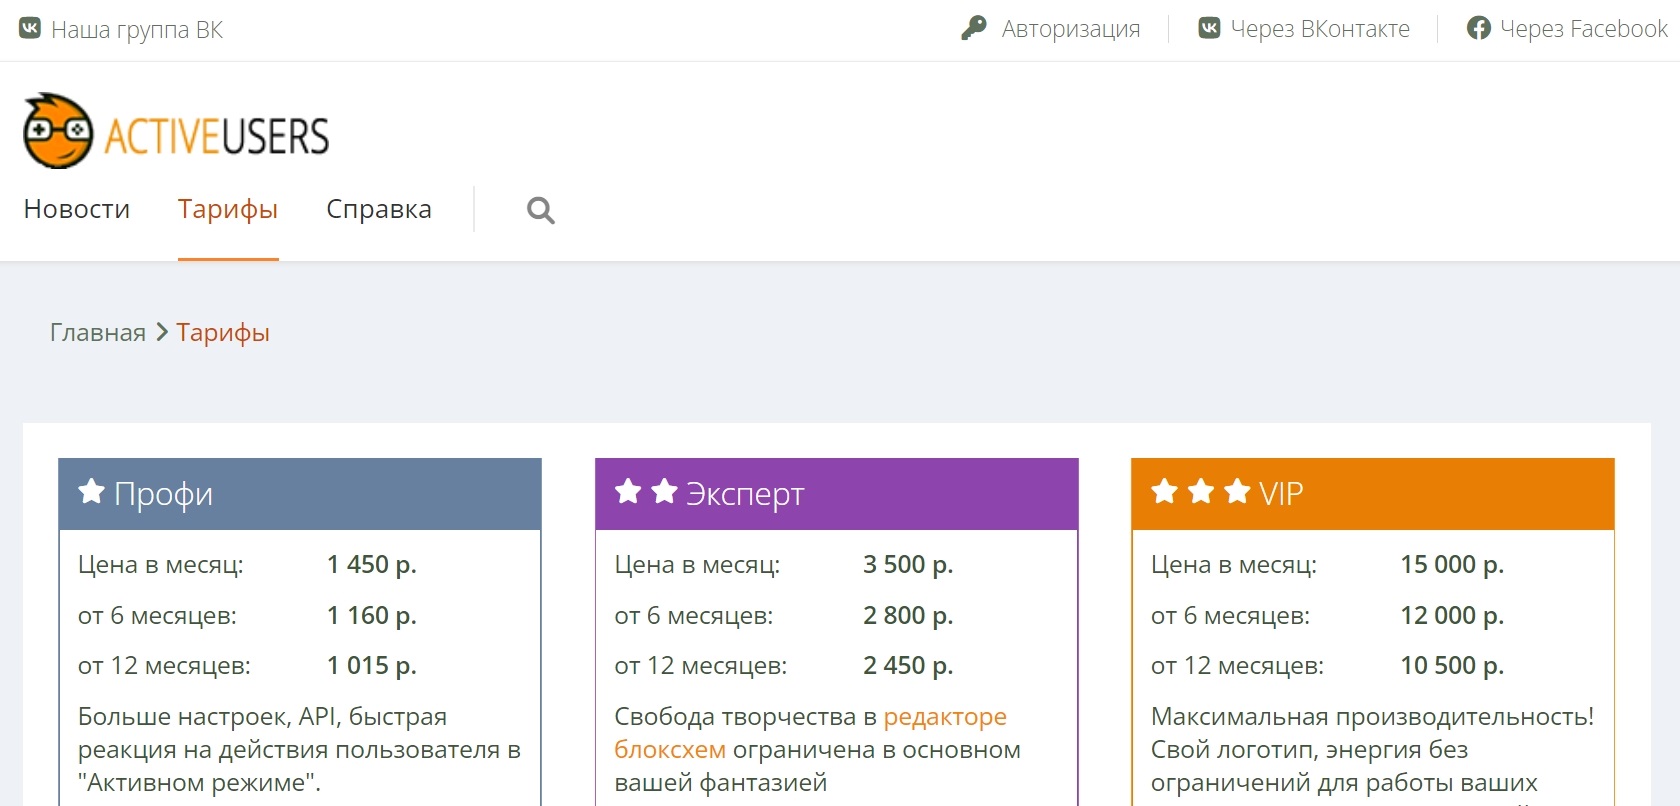Click the second star in the VIP header

point(1201,491)
